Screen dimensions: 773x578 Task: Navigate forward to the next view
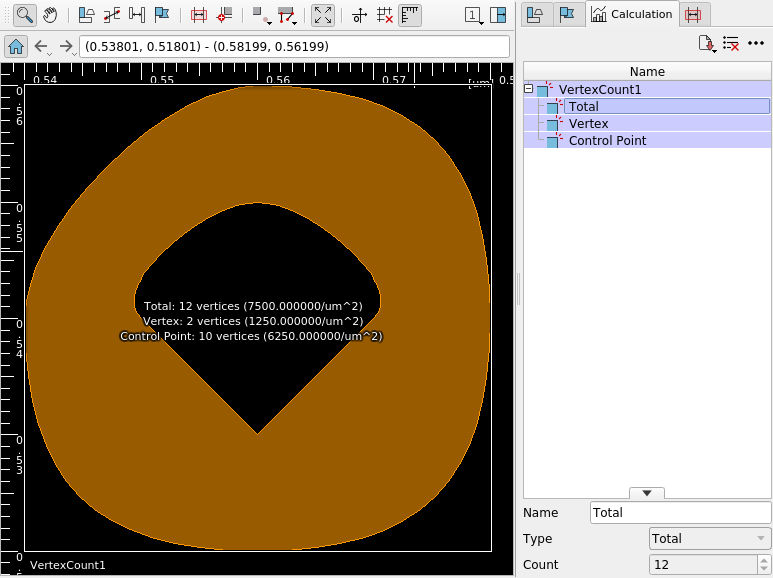[x=67, y=47]
